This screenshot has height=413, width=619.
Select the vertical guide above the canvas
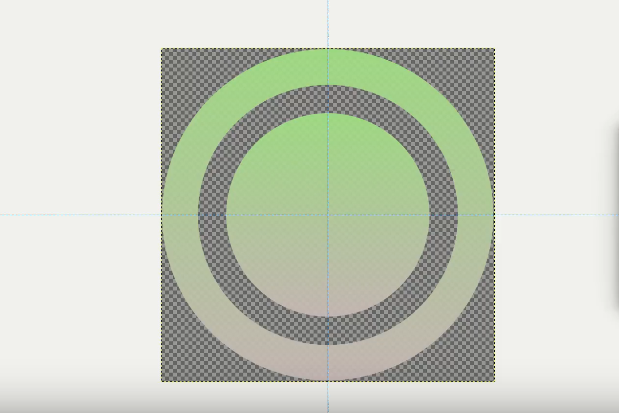pos(328,24)
